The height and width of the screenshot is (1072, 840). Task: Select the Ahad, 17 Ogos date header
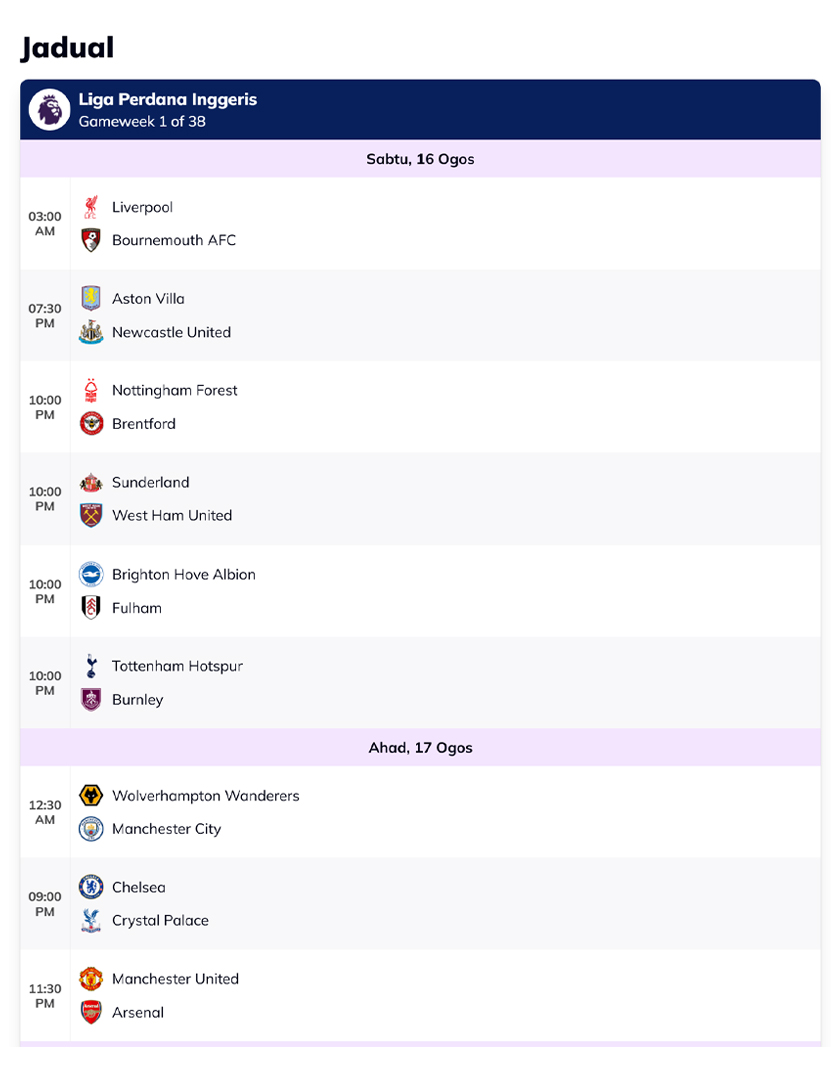click(x=420, y=748)
